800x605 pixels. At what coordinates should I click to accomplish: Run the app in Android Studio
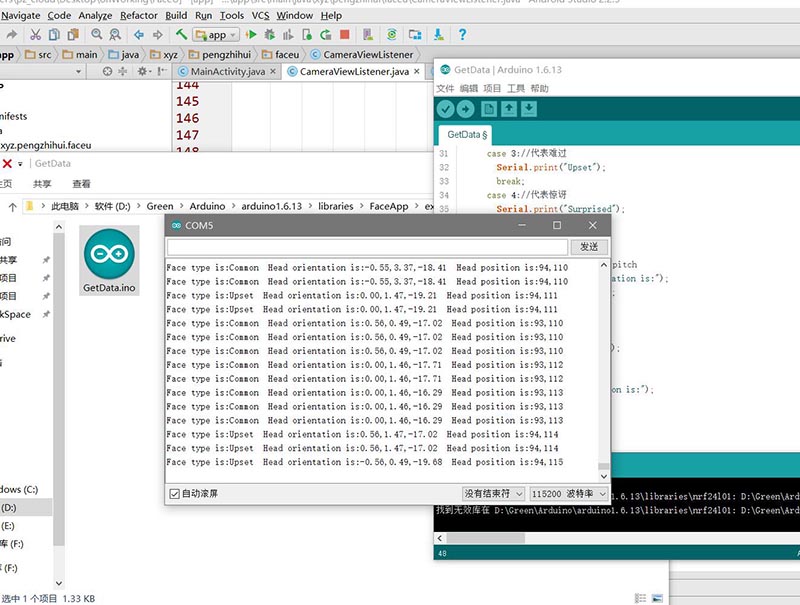251,35
